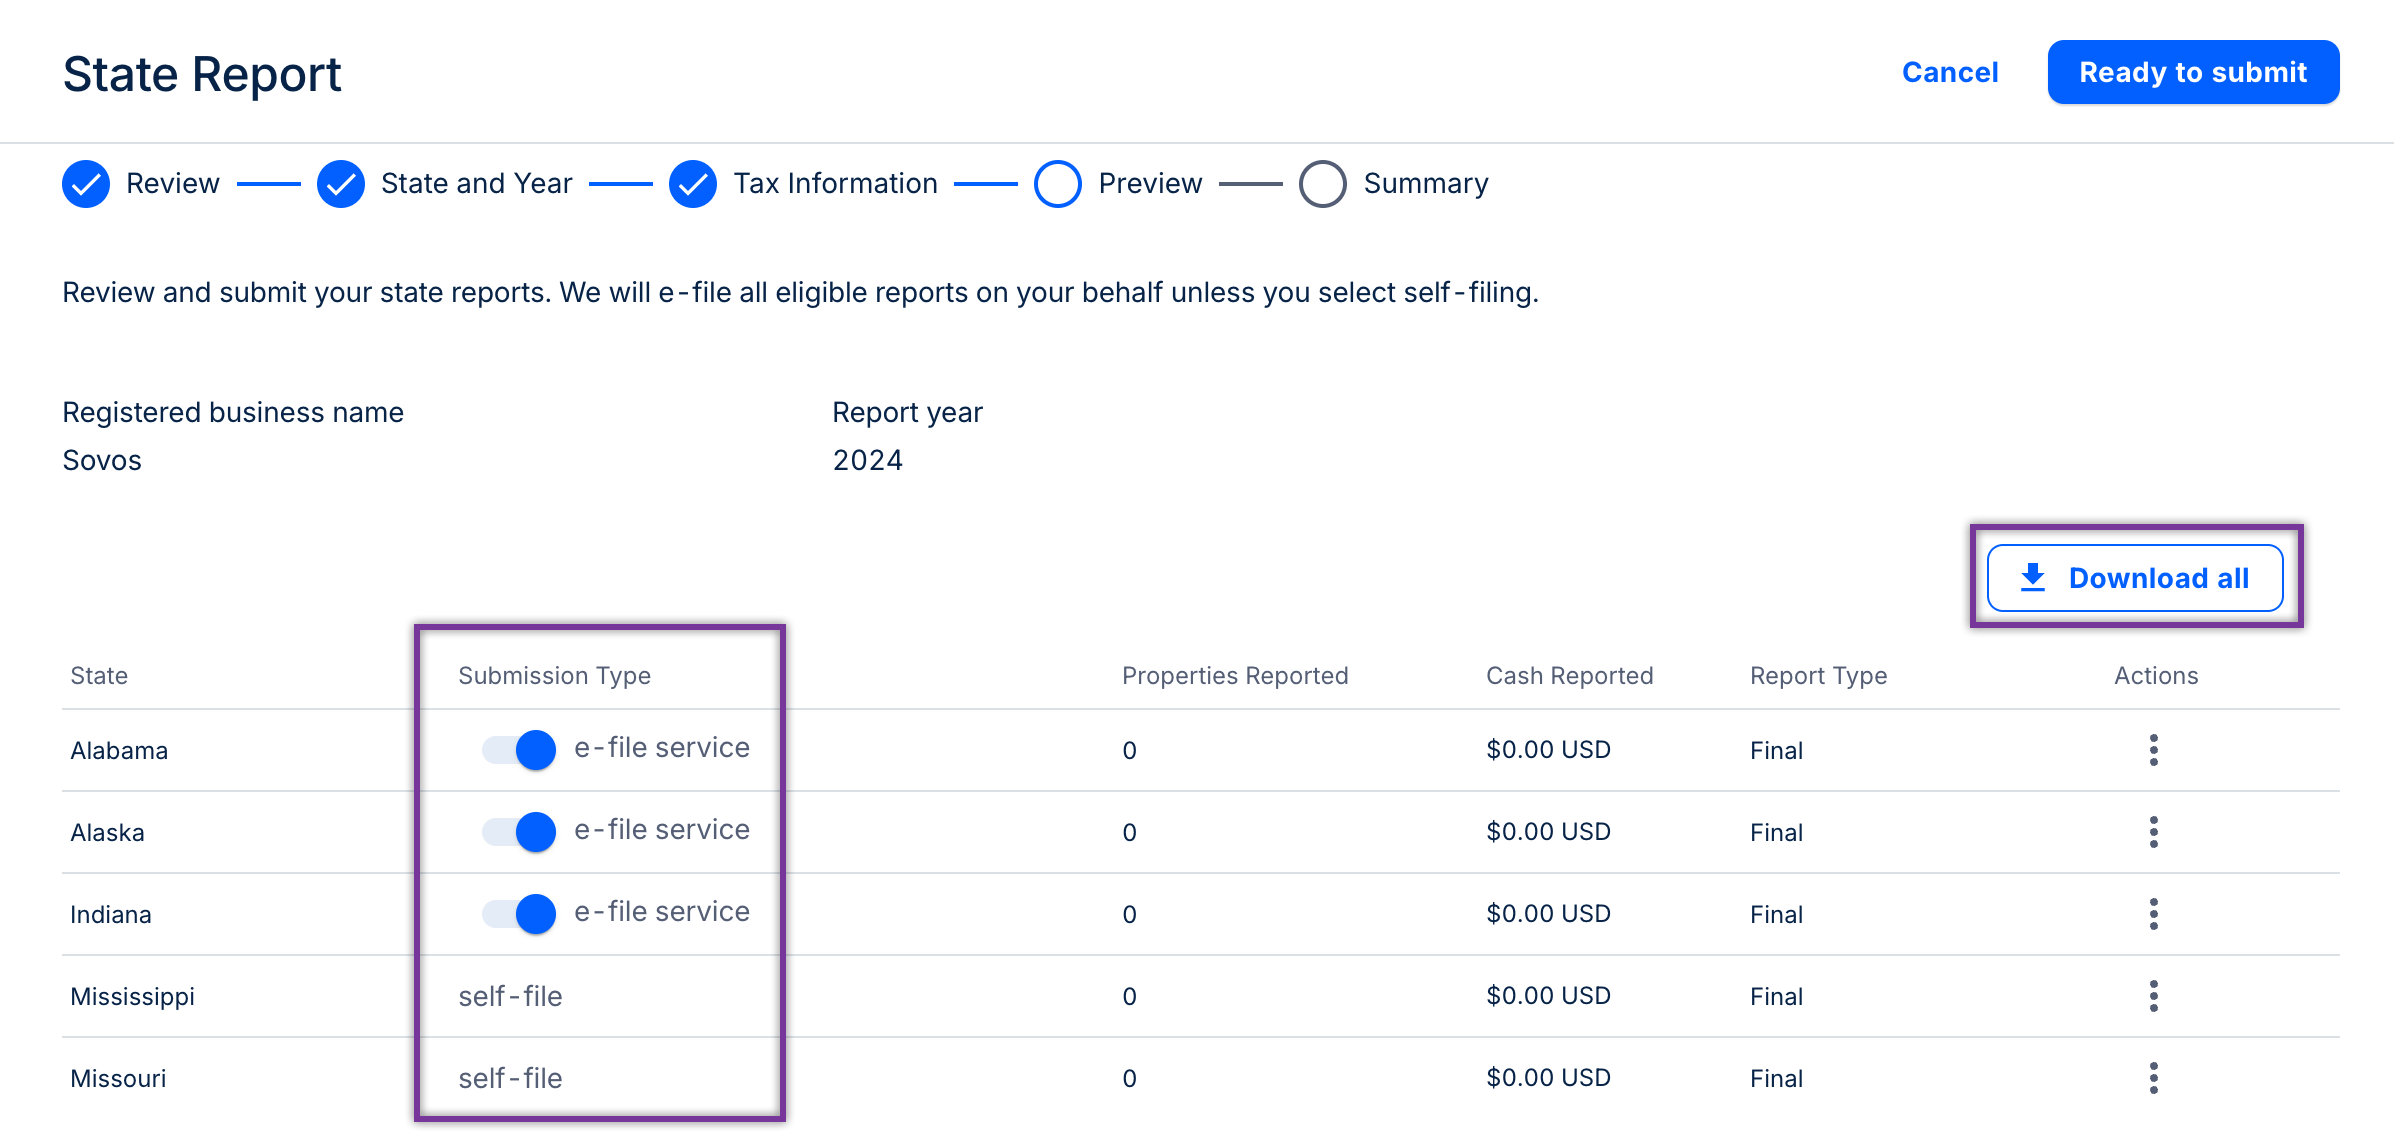Download all state reports
This screenshot has height=1134, width=2394.
point(2134,578)
